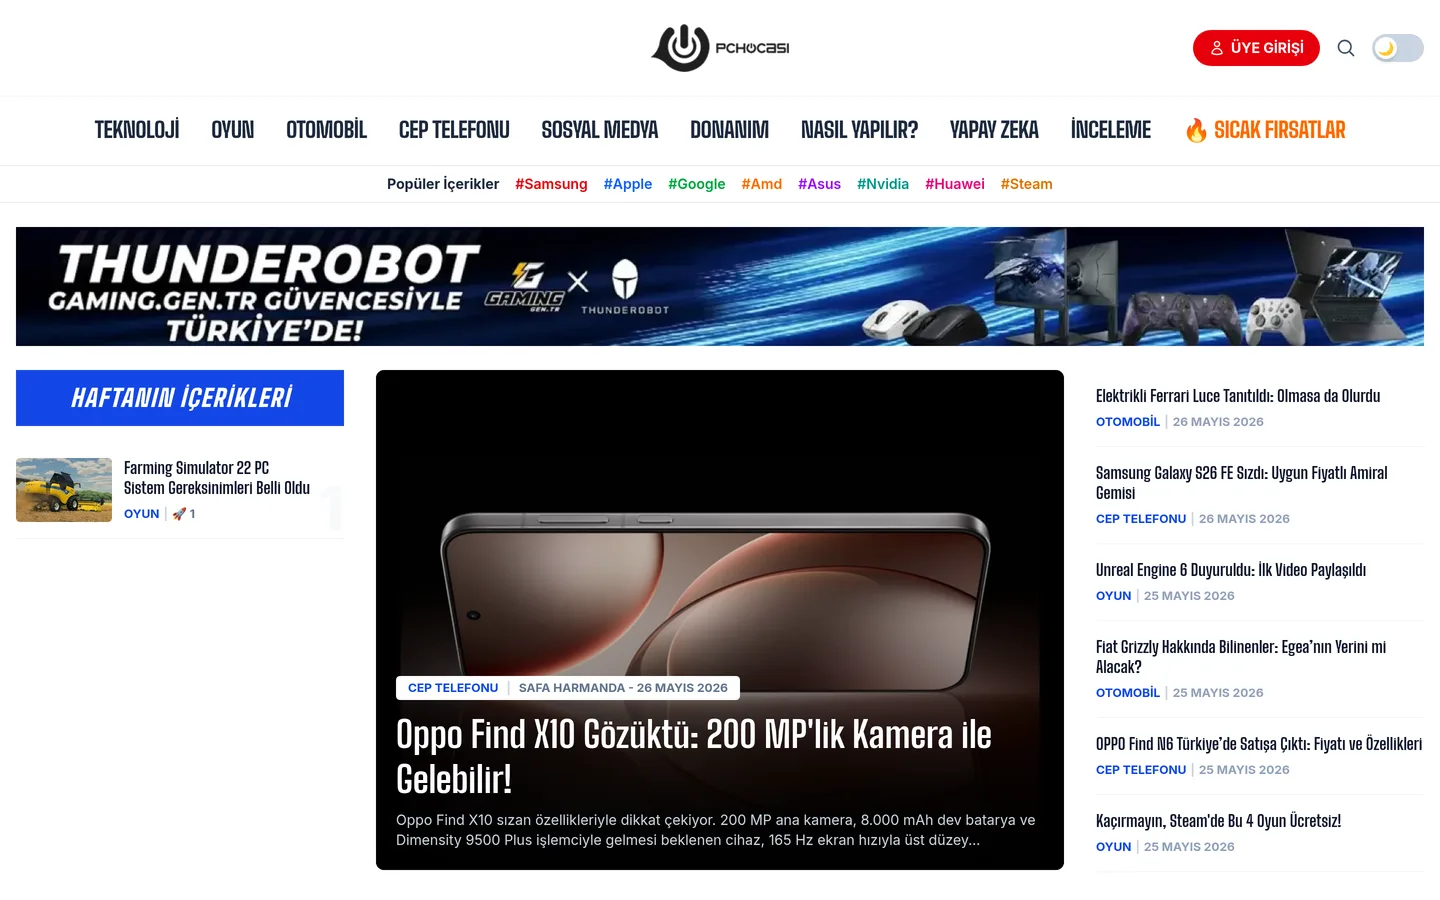Open the İNCELEME menu
The image size is (1440, 900).
(1111, 130)
